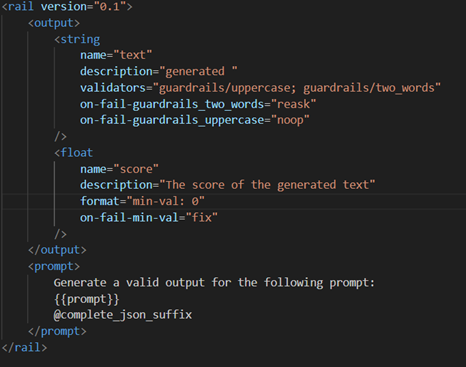This screenshot has width=466, height=367.
Task: Click the on-fail-min-val "fix" value
Action: 202,218
